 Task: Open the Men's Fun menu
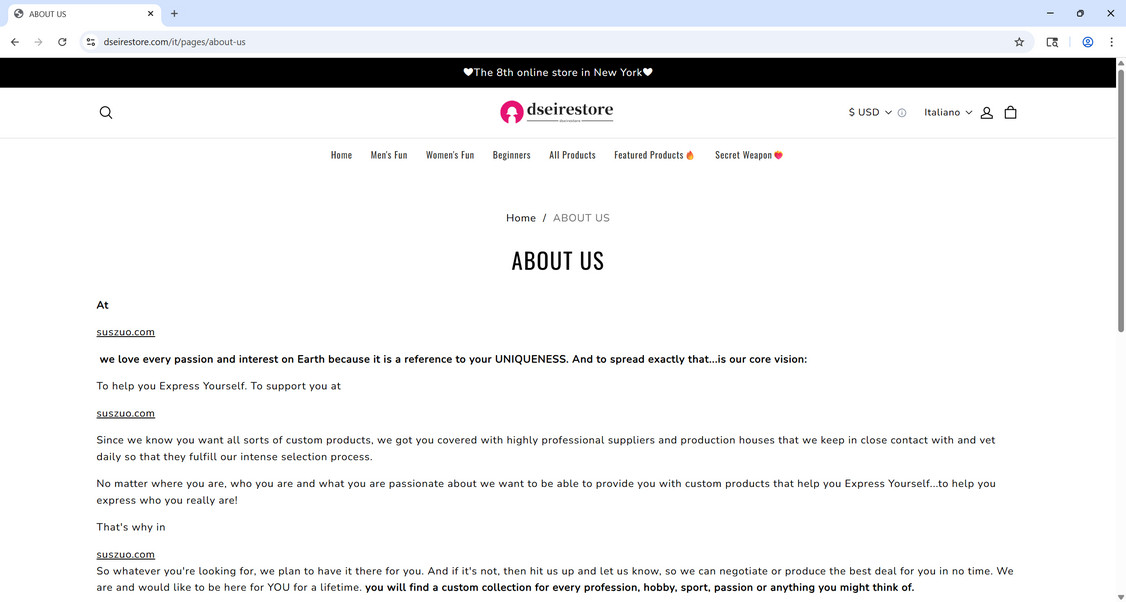tap(388, 154)
